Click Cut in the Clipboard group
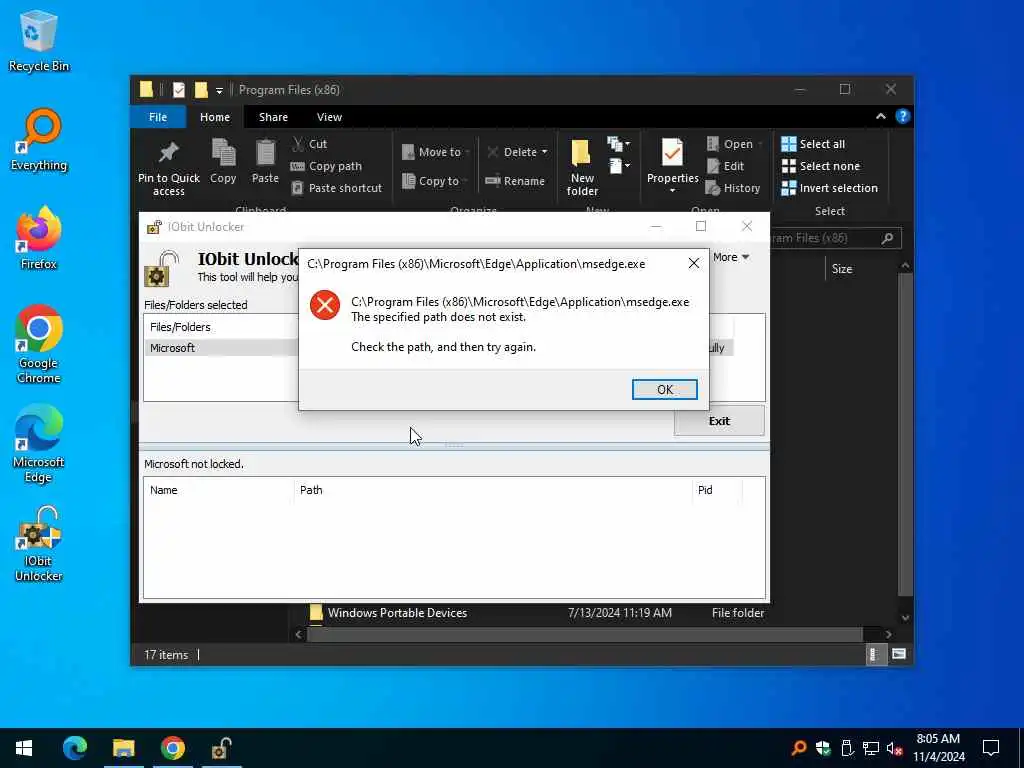 tap(310, 144)
